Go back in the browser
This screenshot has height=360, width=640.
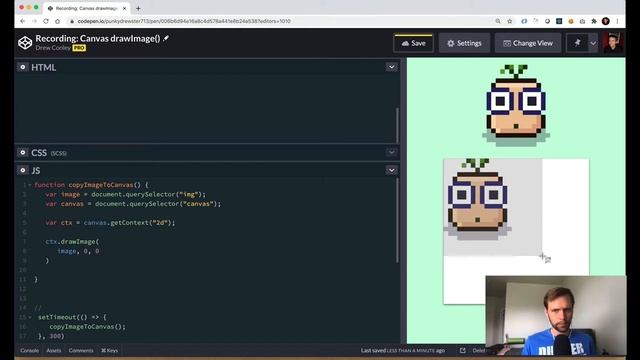tap(22, 21)
